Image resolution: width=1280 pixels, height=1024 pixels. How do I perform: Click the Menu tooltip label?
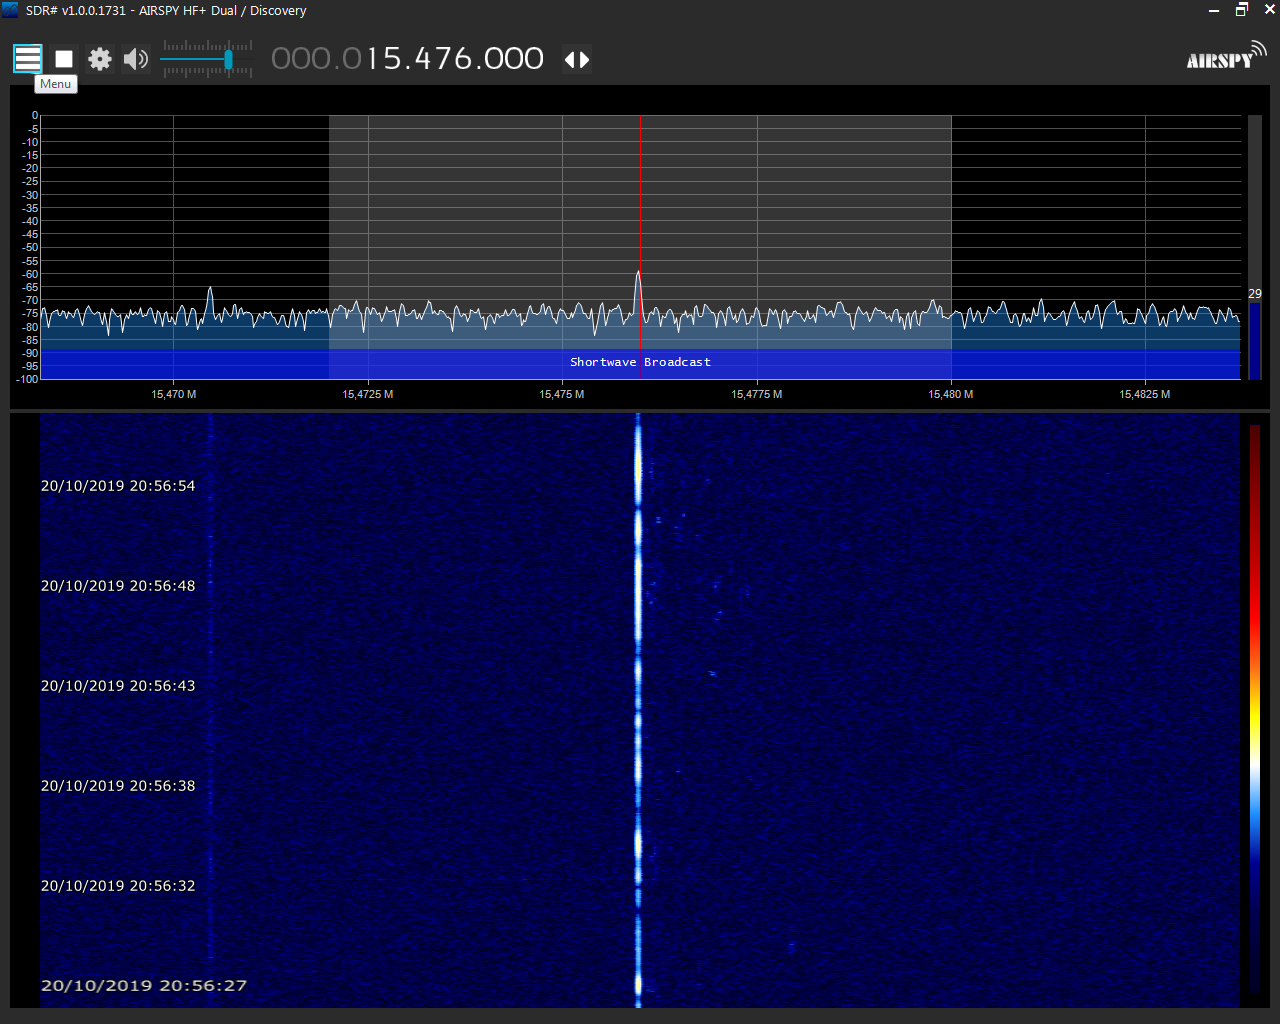point(56,84)
